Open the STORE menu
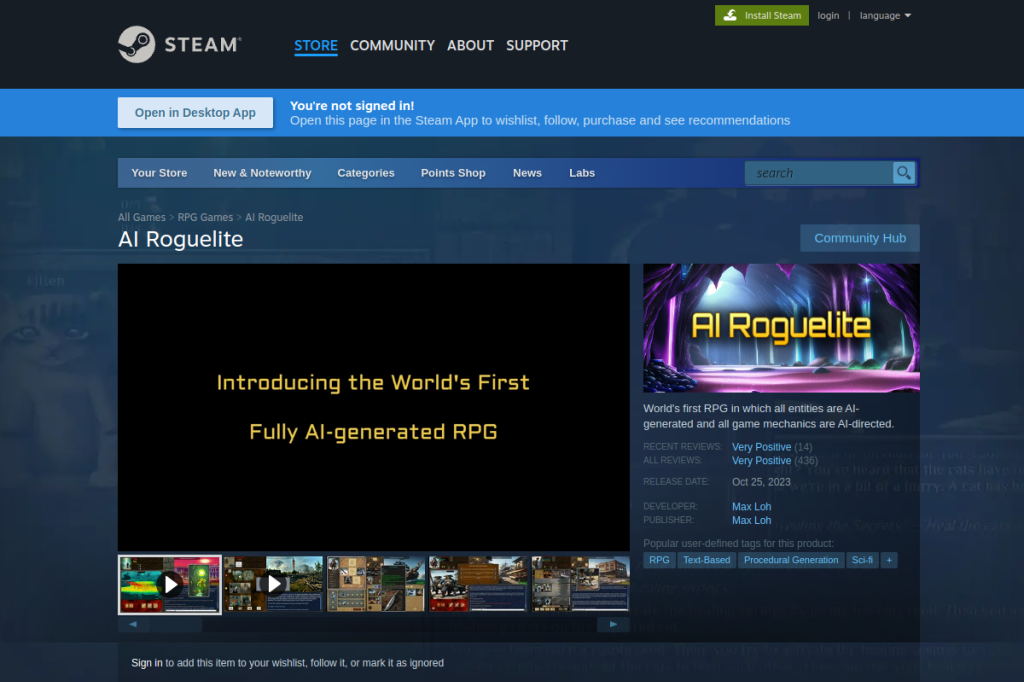 pyautogui.click(x=315, y=46)
